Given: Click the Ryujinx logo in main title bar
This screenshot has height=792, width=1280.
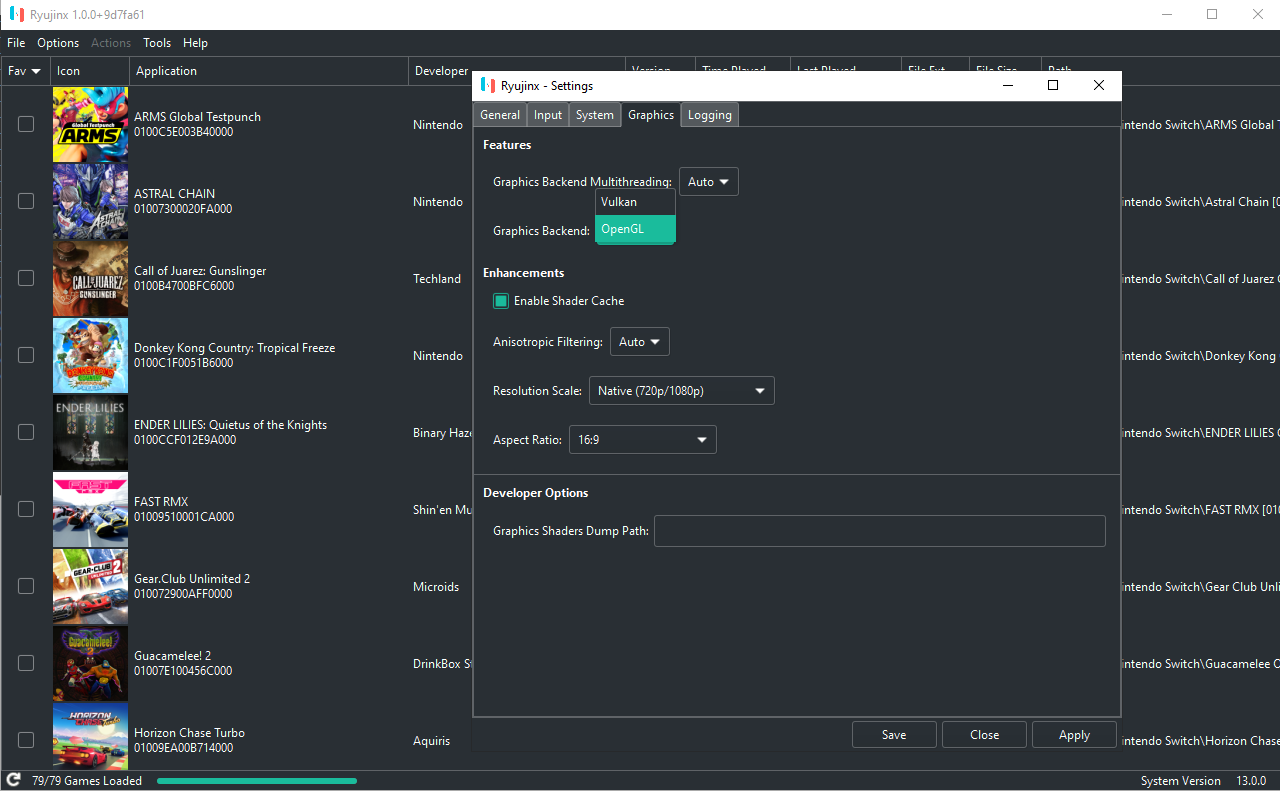Looking at the screenshot, I should point(17,14).
